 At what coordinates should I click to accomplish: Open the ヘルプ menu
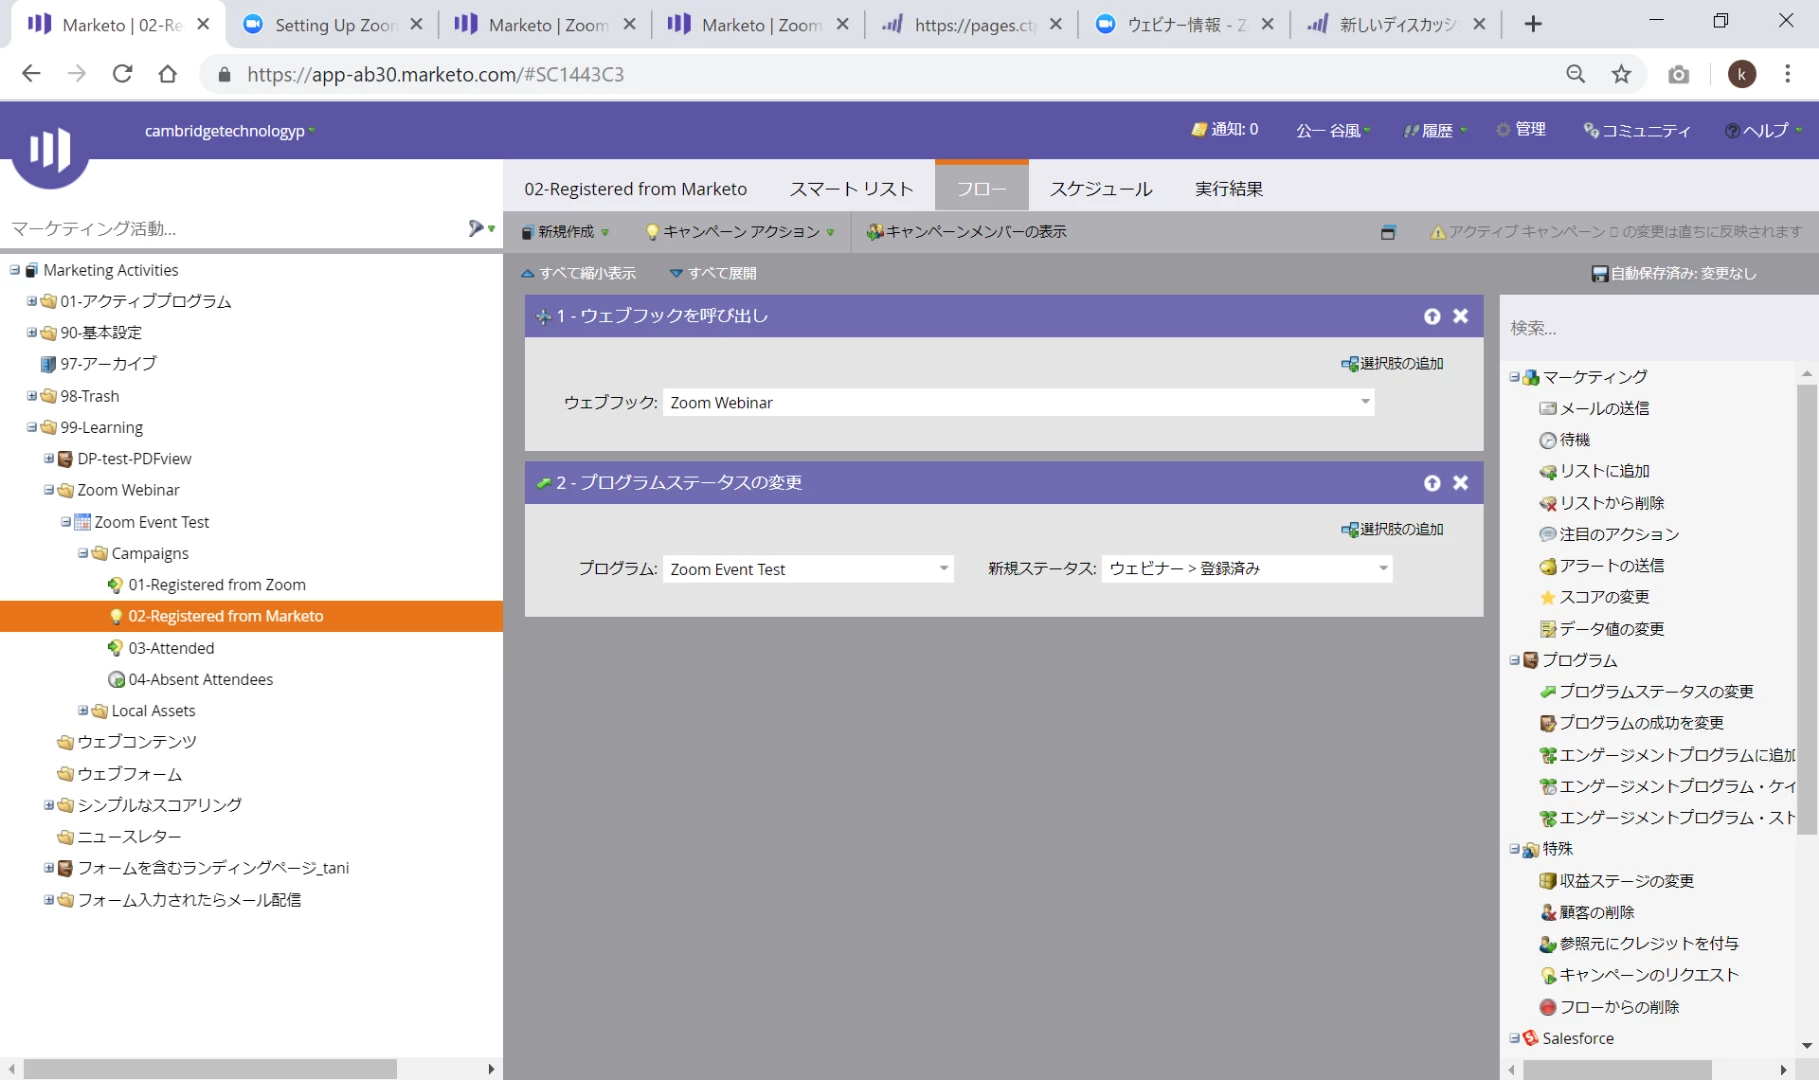1765,131
